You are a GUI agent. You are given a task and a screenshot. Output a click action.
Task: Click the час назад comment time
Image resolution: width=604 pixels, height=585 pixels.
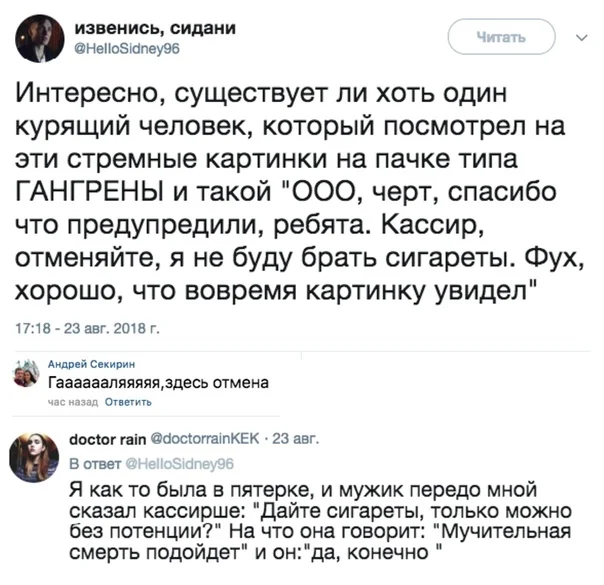tap(66, 403)
